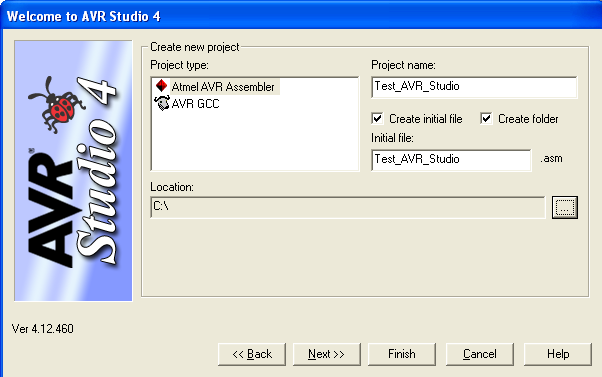Click the Project name input field

474,87
